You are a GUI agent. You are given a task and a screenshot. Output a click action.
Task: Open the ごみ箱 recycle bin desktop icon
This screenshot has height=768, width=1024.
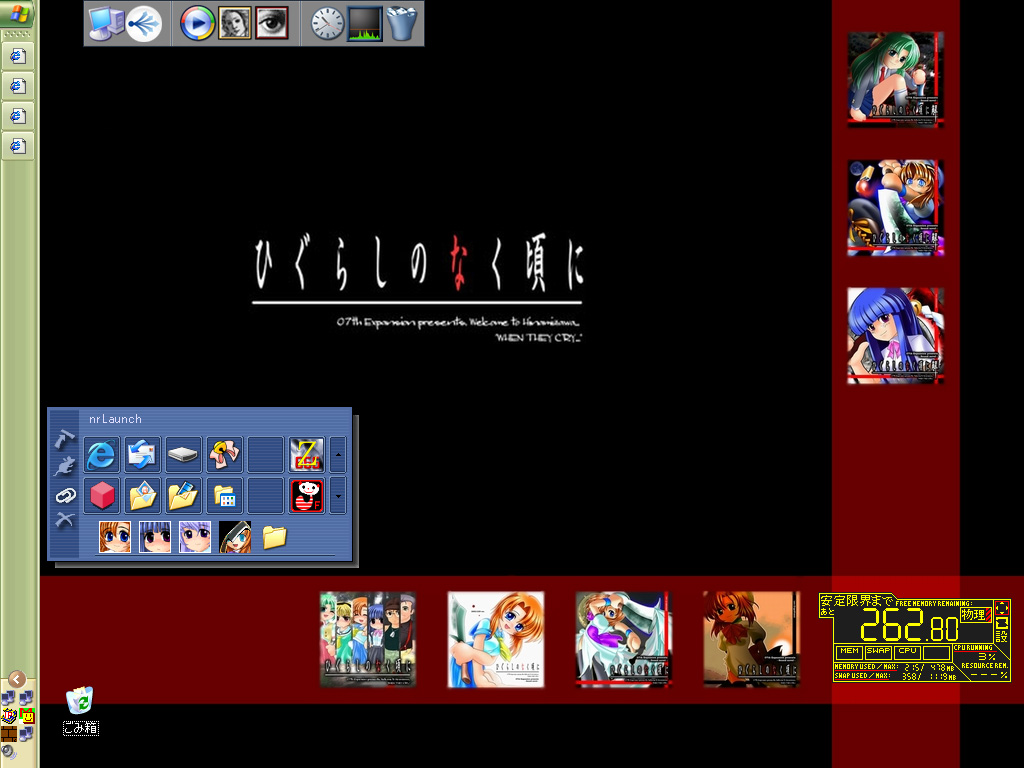coord(80,711)
